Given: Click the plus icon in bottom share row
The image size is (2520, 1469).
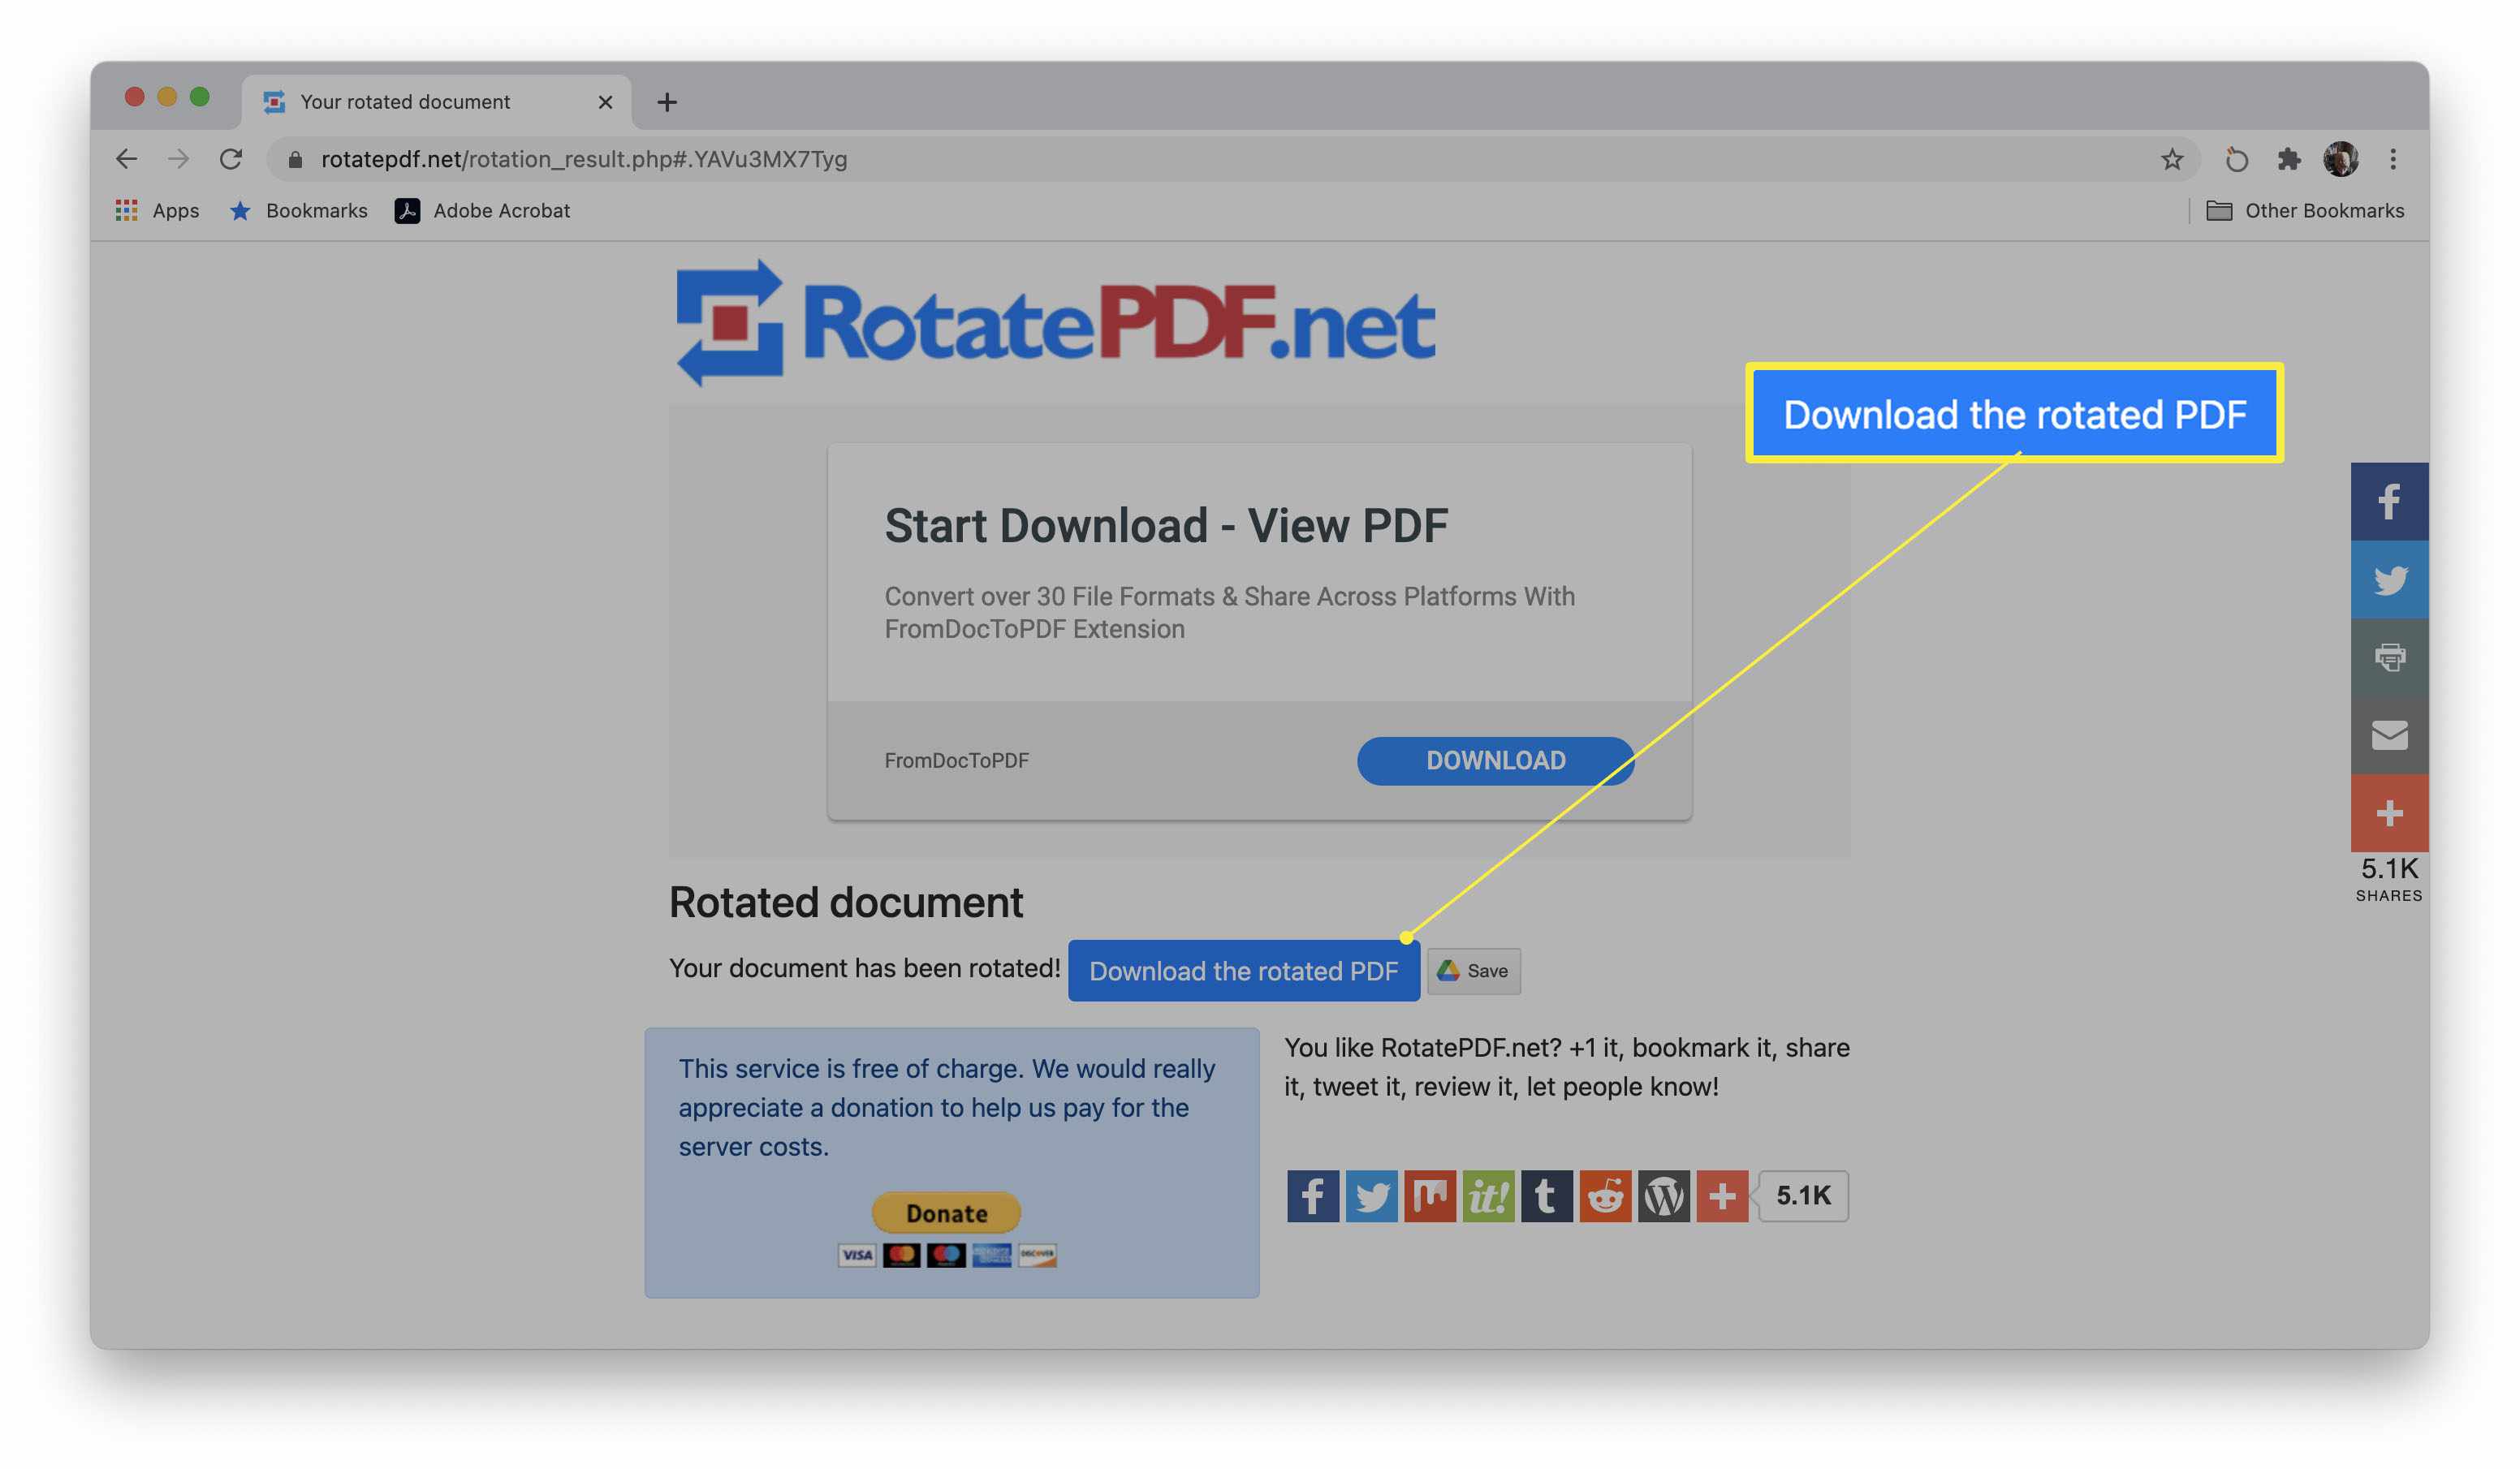Looking at the screenshot, I should (x=1722, y=1196).
